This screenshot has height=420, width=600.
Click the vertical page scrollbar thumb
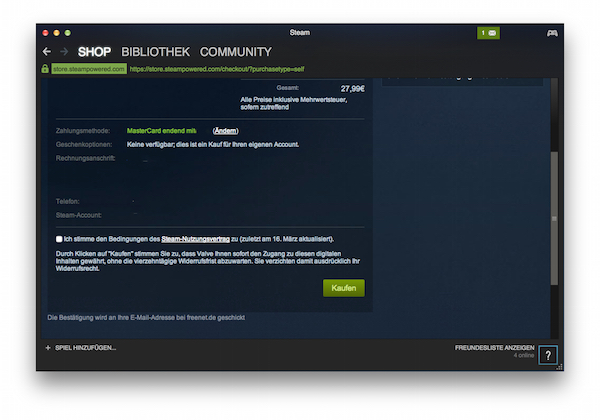coord(554,218)
